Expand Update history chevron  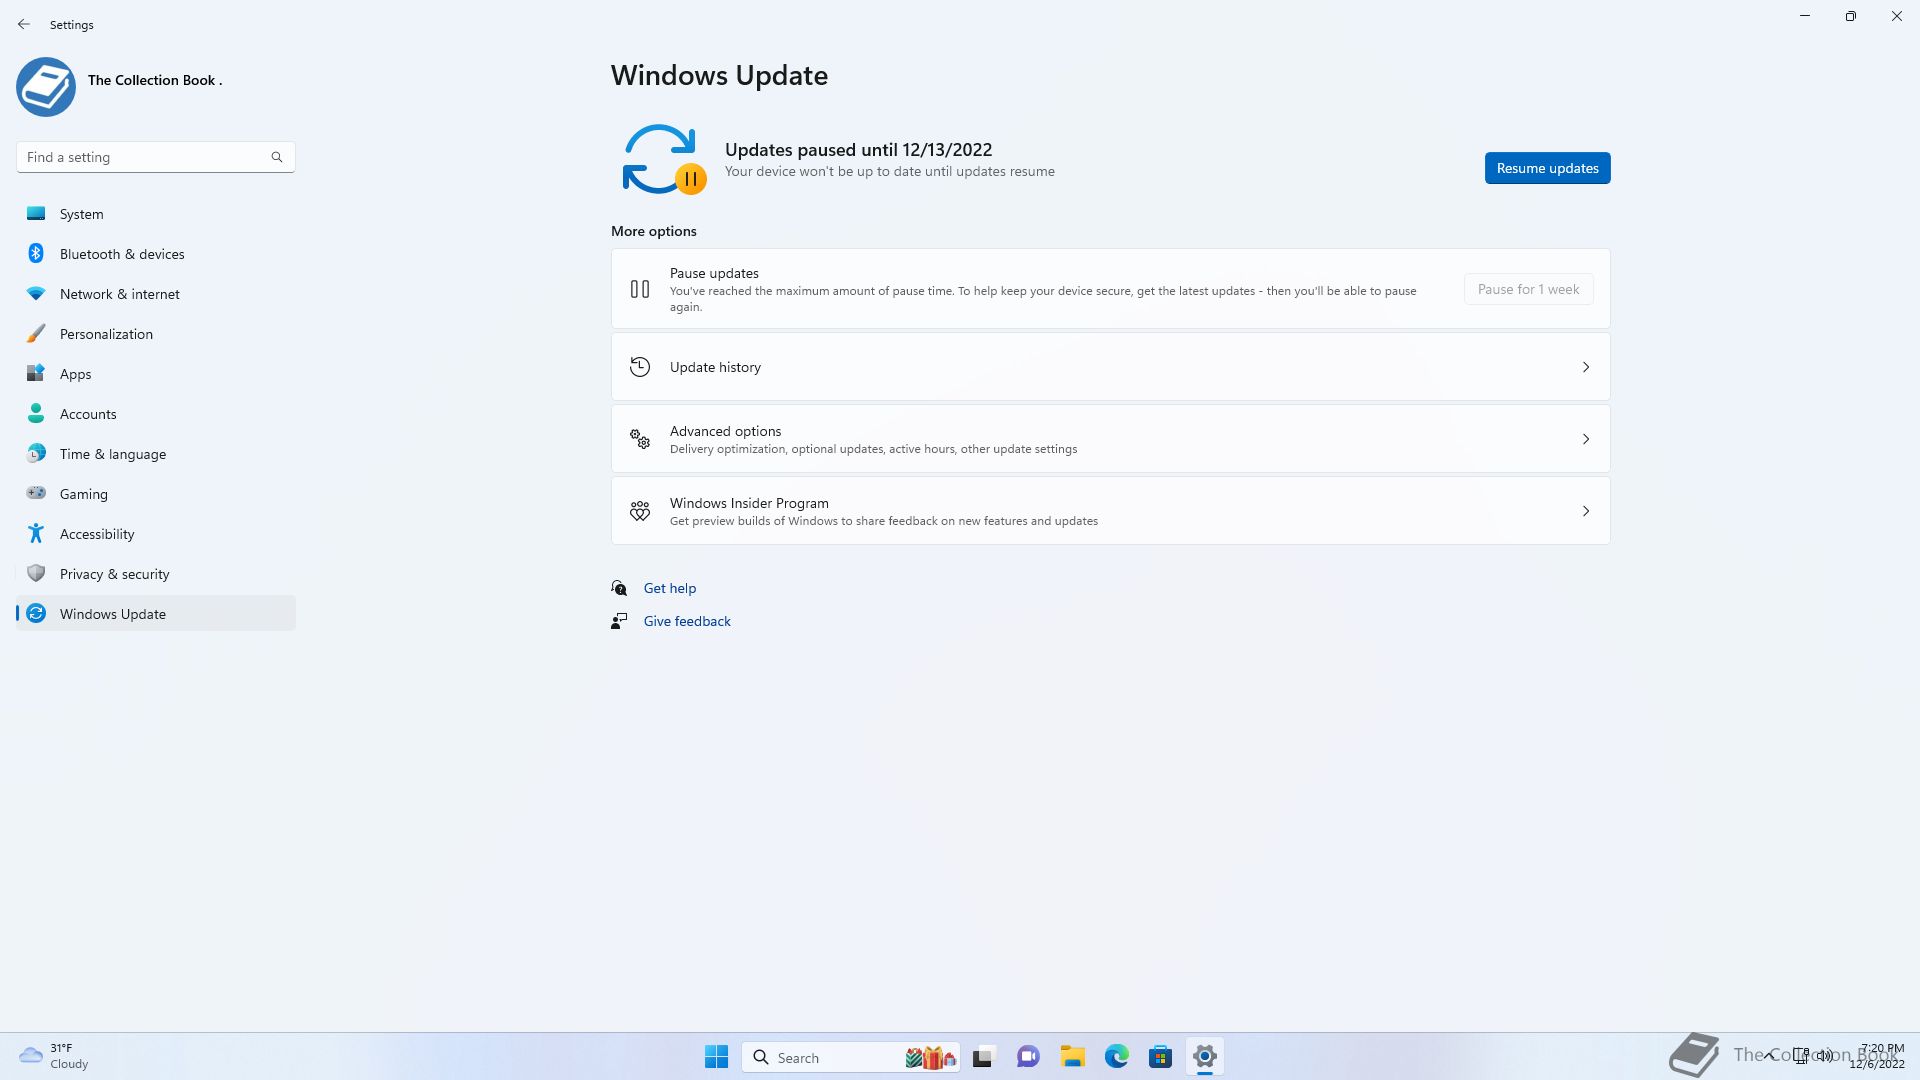(1585, 367)
